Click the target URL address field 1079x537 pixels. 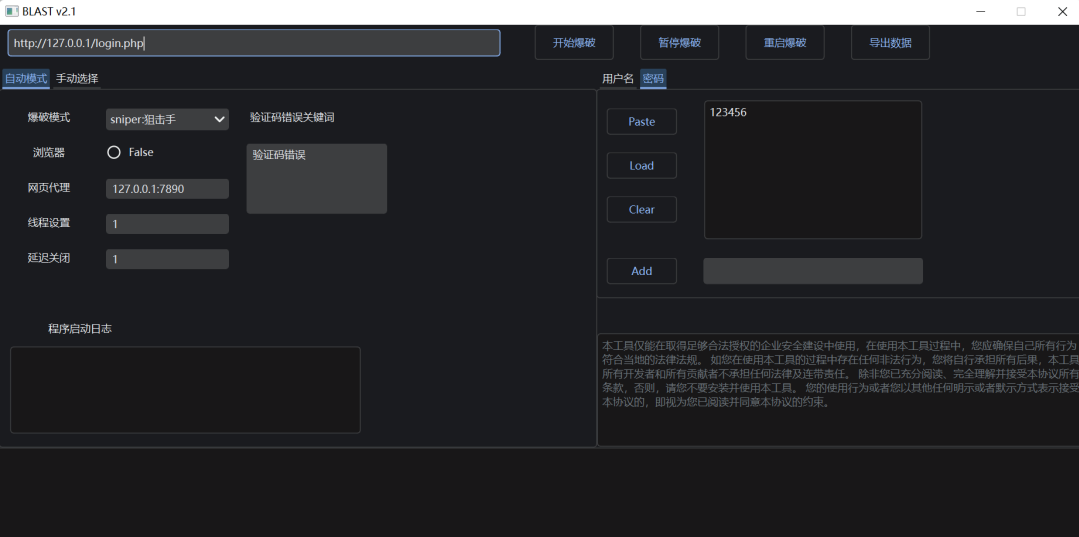(254, 43)
